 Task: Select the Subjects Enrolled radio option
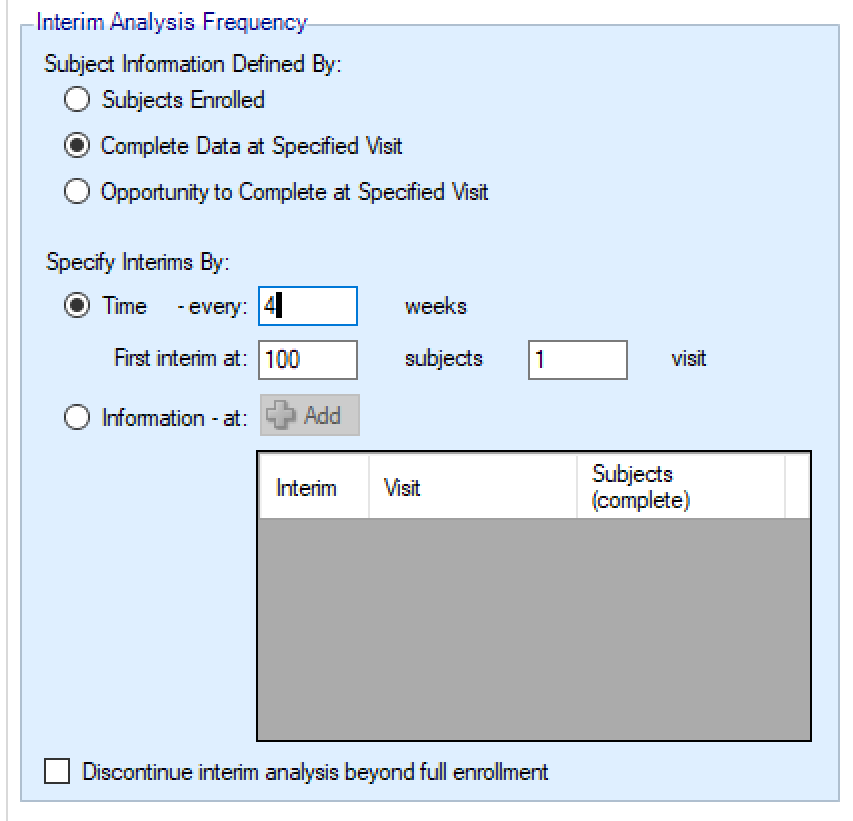(76, 100)
